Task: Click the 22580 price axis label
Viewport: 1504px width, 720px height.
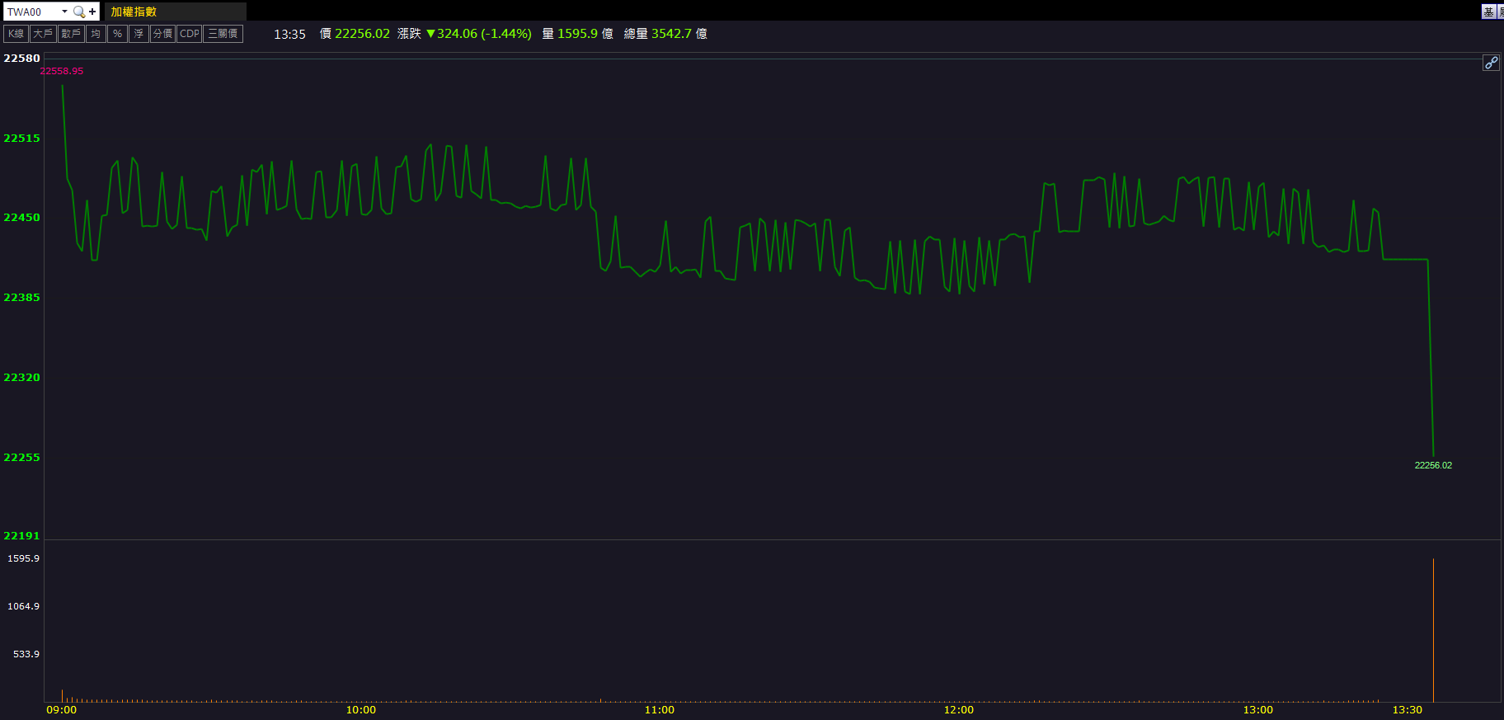Action: click(22, 58)
